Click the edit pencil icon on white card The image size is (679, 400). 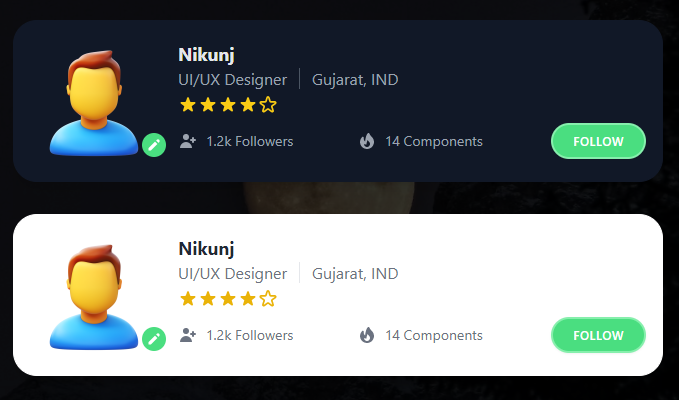tap(154, 339)
